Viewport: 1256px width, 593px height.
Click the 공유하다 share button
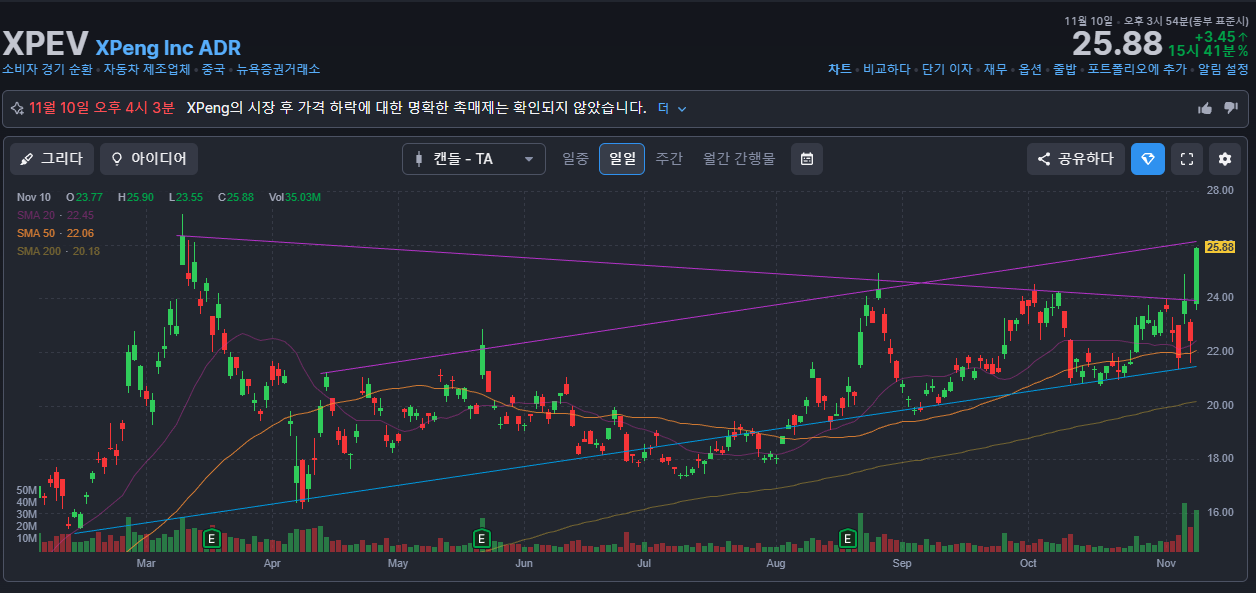pos(1075,159)
